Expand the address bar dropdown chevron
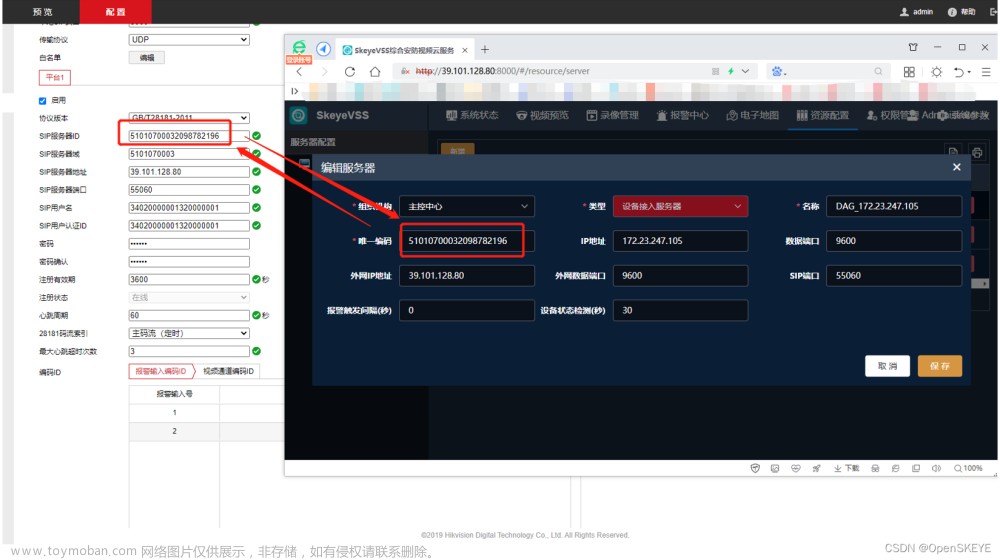 [x=746, y=71]
